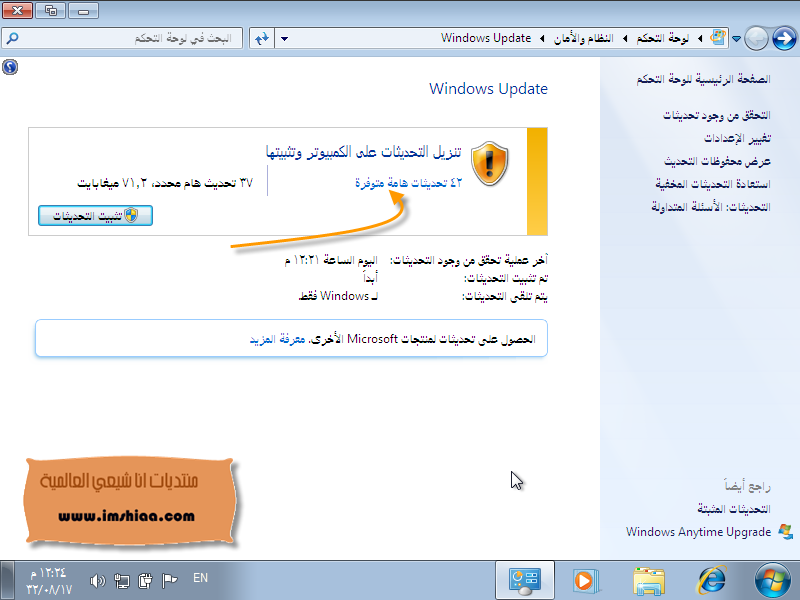Screen dimensions: 800x600
Task: Click the Windows Anytime Upgrade flag icon
Action: tap(786, 532)
